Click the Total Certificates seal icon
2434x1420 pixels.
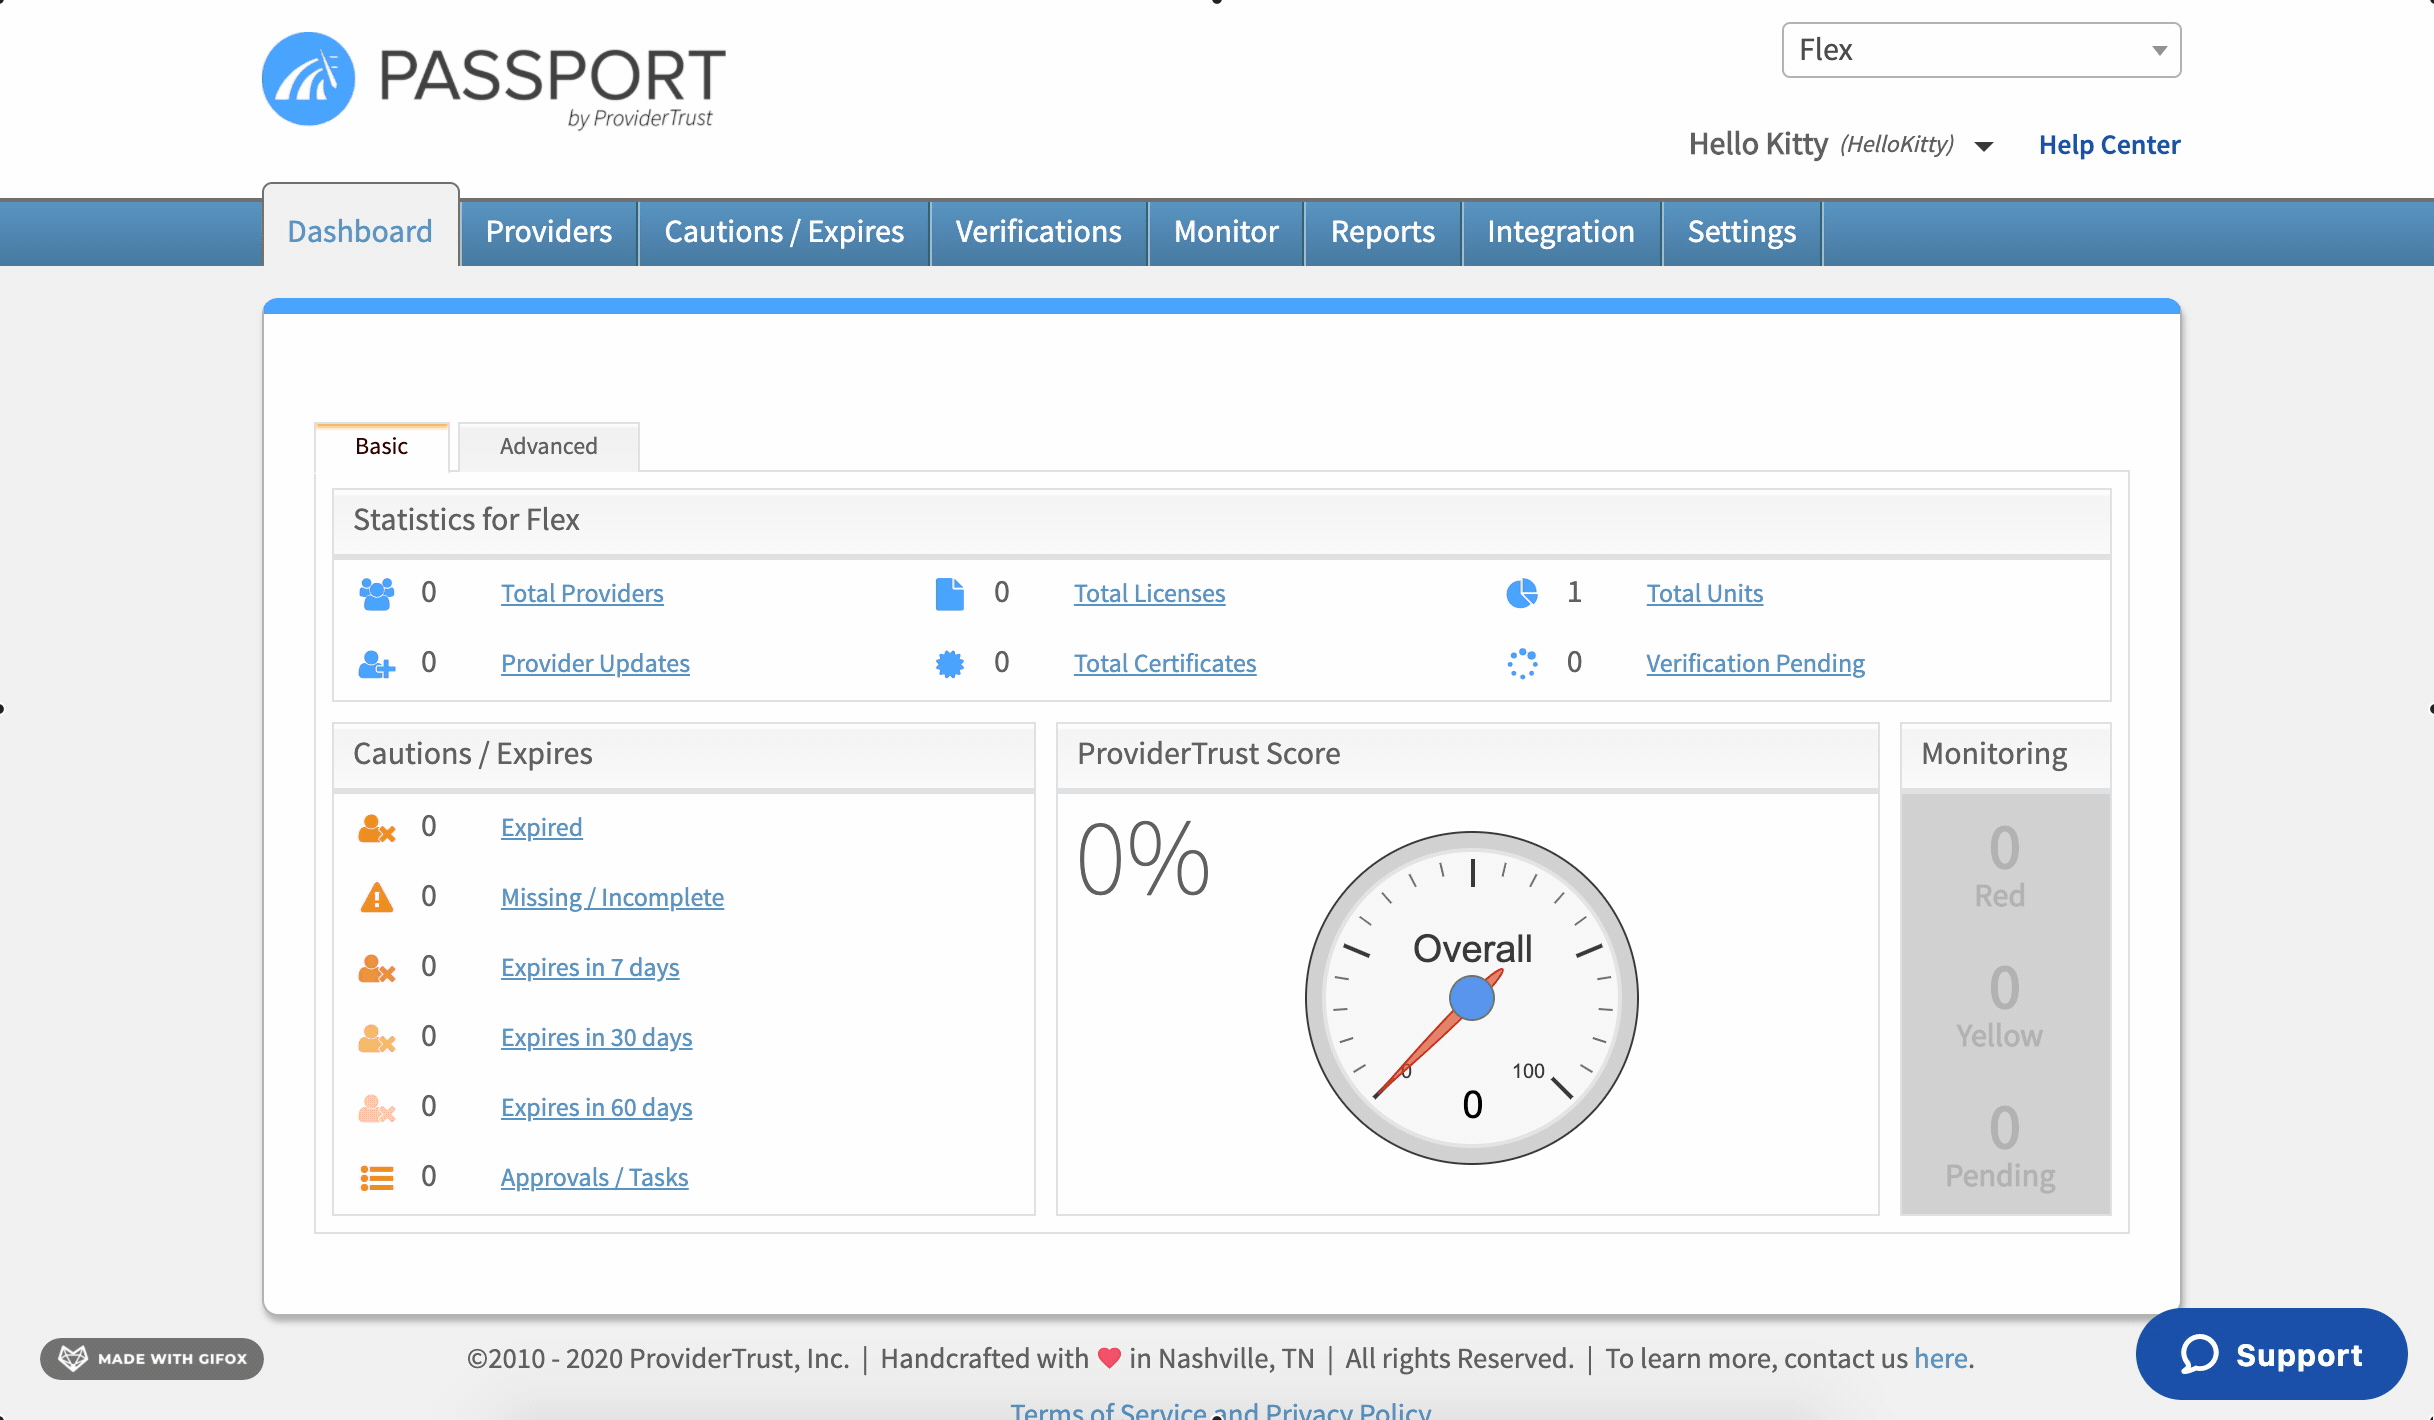coord(950,664)
